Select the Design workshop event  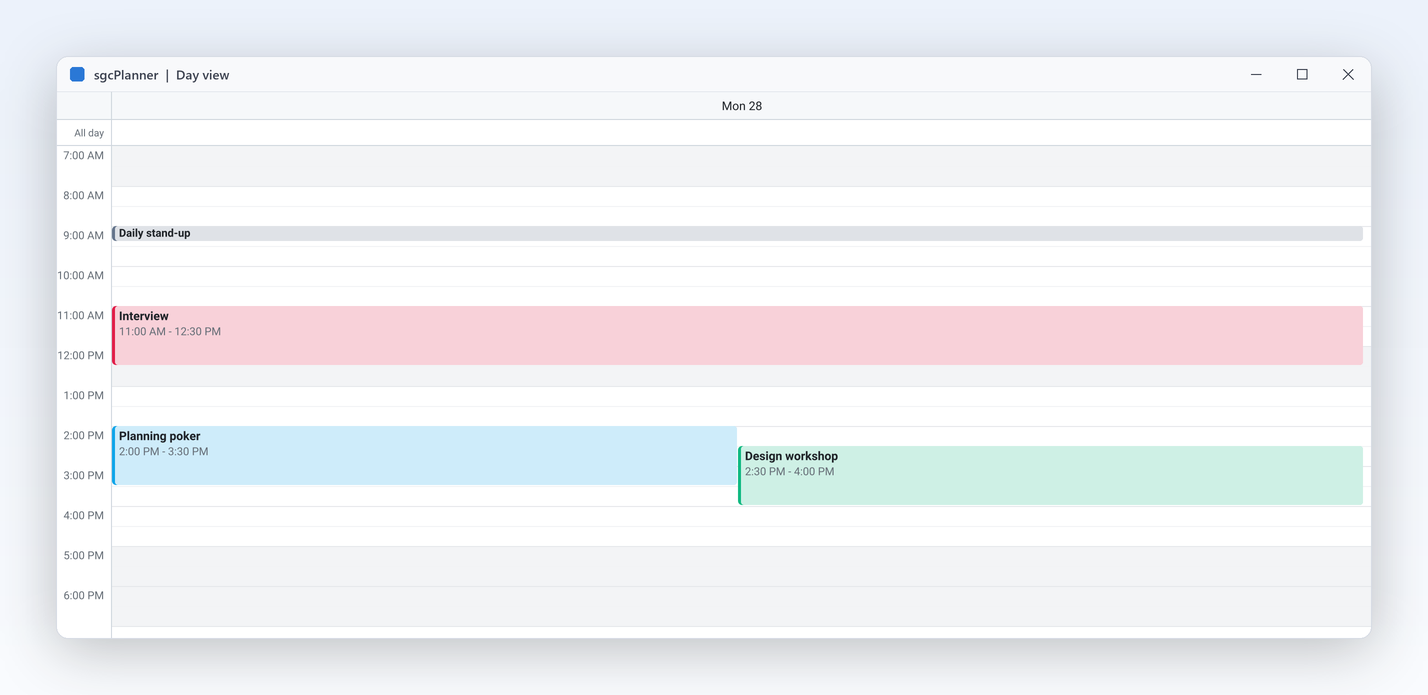[1050, 476]
